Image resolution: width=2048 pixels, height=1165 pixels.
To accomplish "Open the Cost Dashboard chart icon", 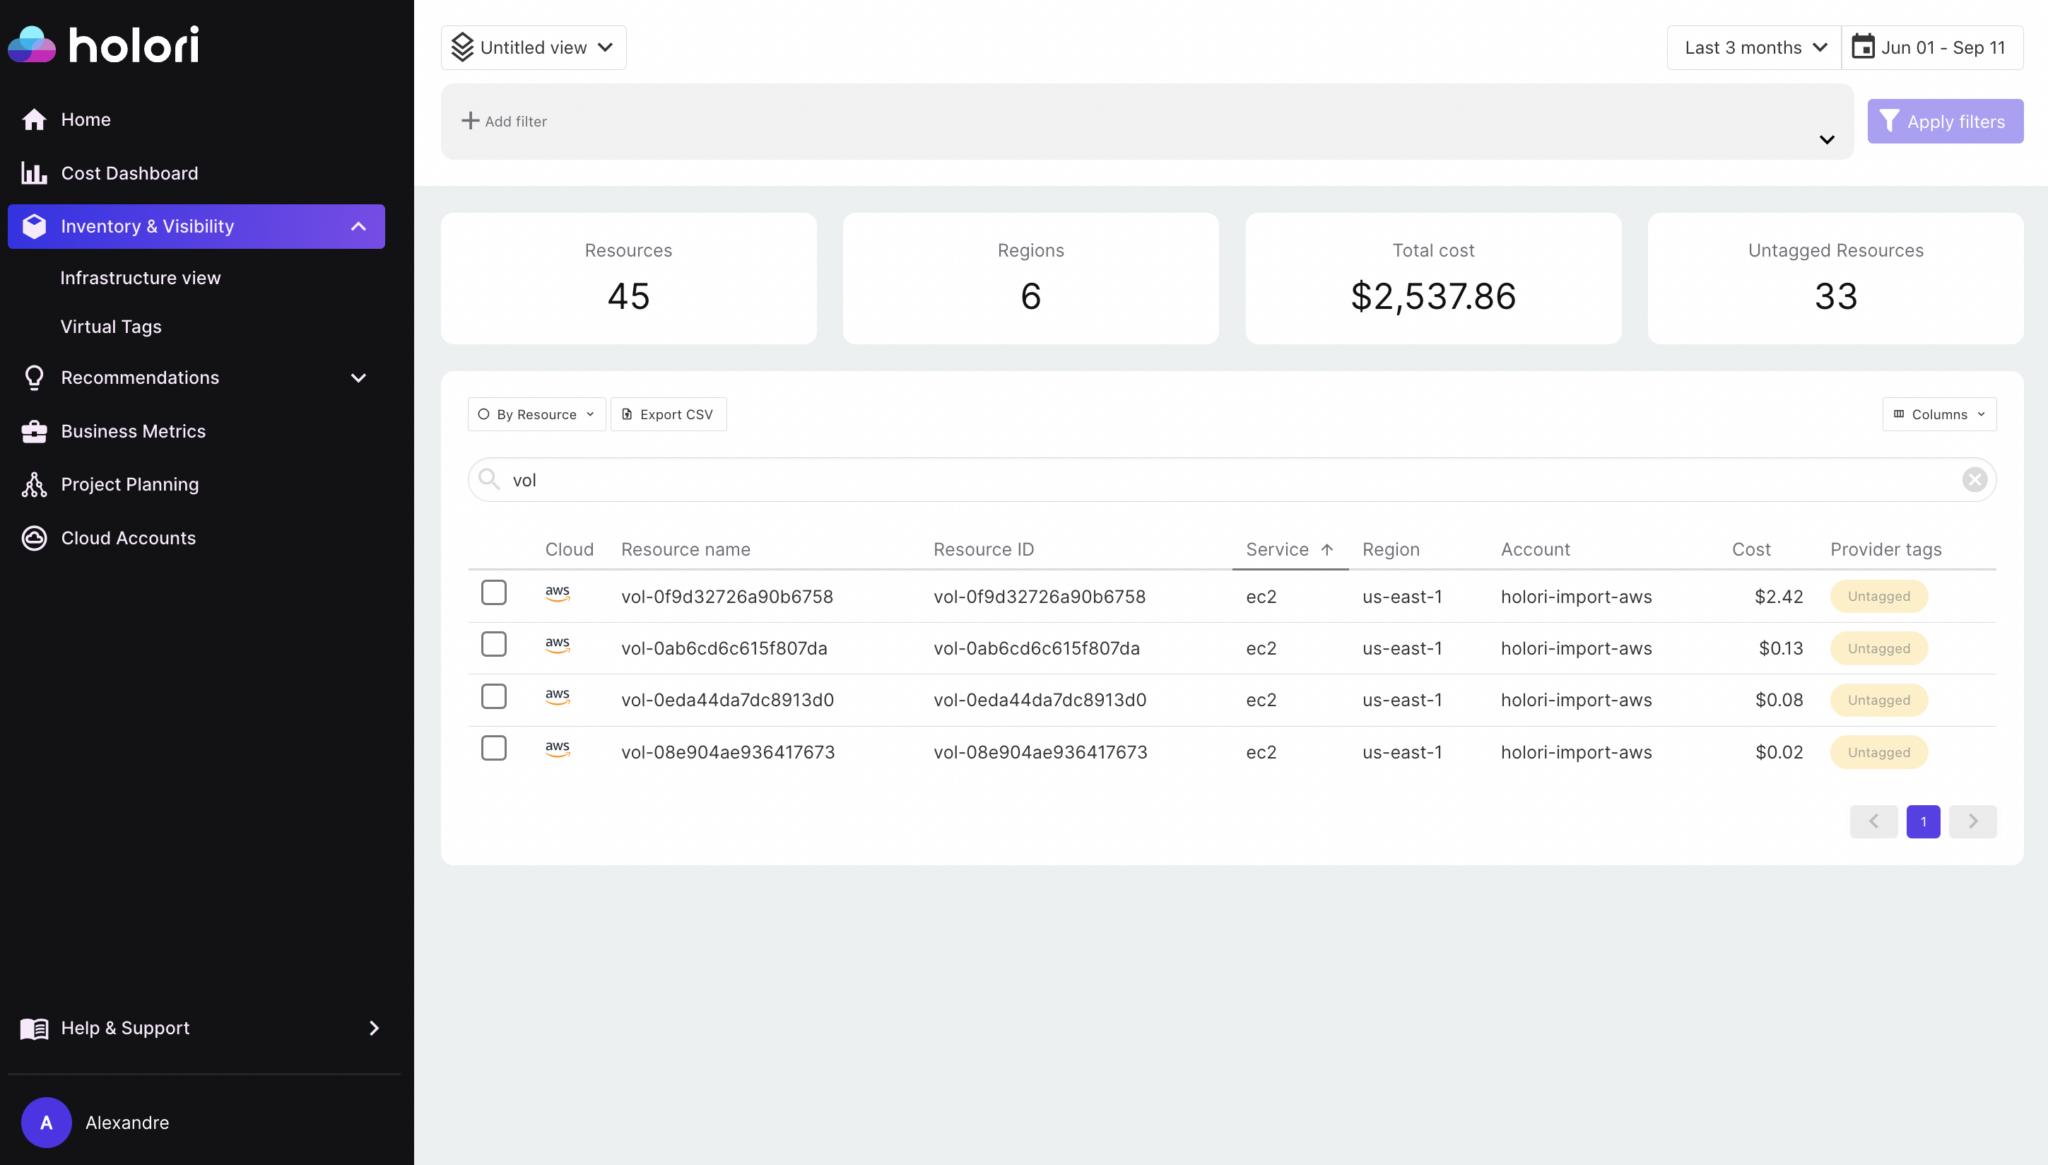I will pyautogui.click(x=34, y=172).
